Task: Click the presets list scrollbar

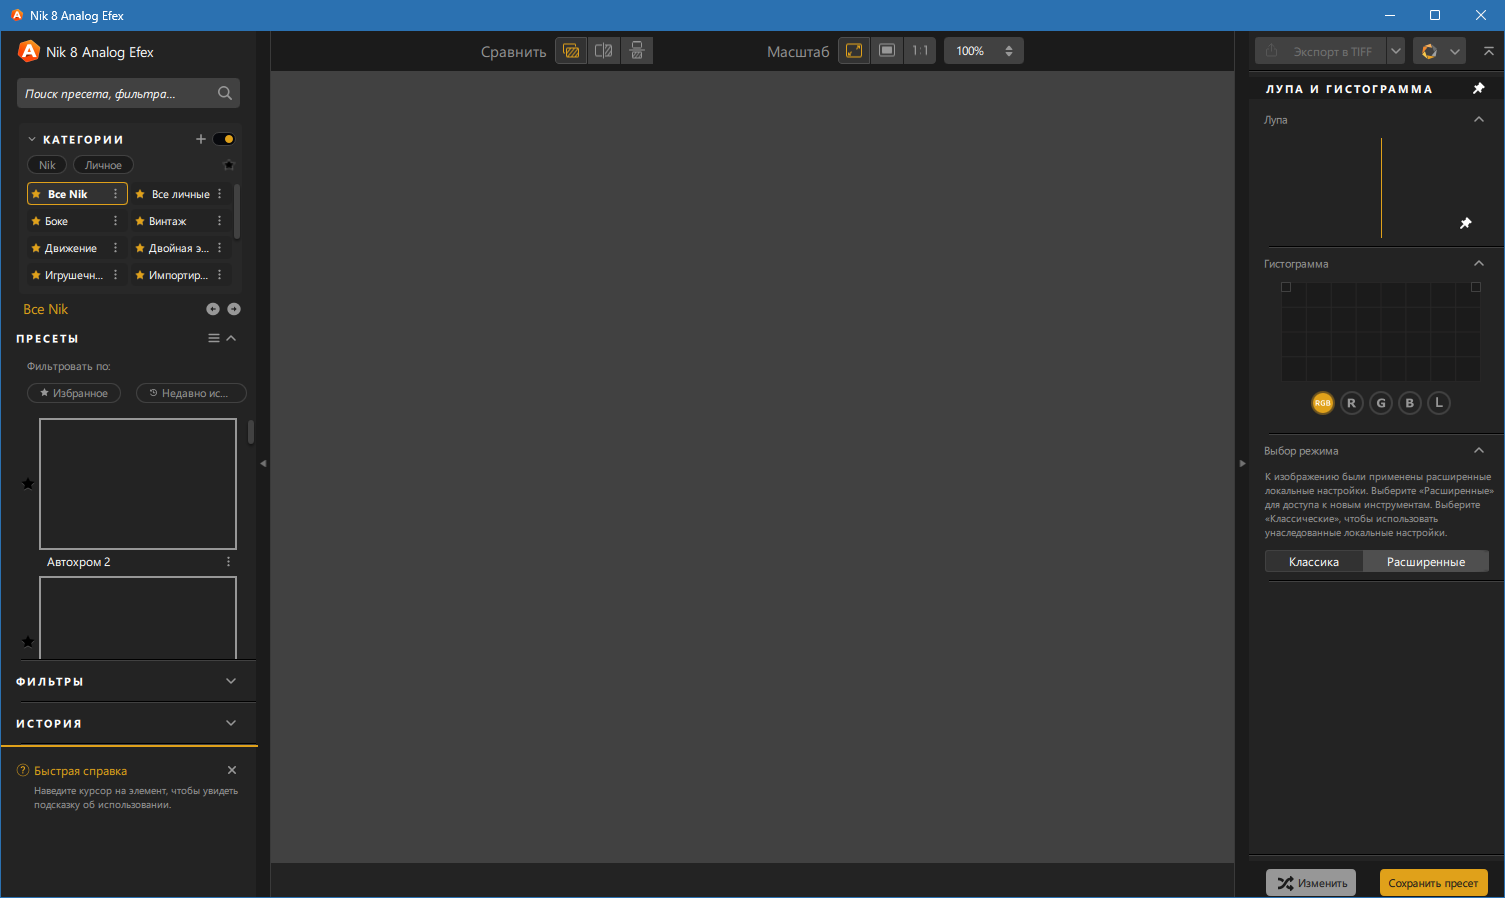Action: pyautogui.click(x=251, y=432)
